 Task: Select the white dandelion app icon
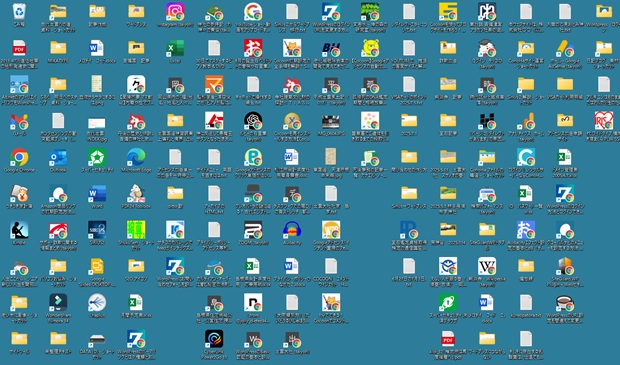[x=97, y=303]
